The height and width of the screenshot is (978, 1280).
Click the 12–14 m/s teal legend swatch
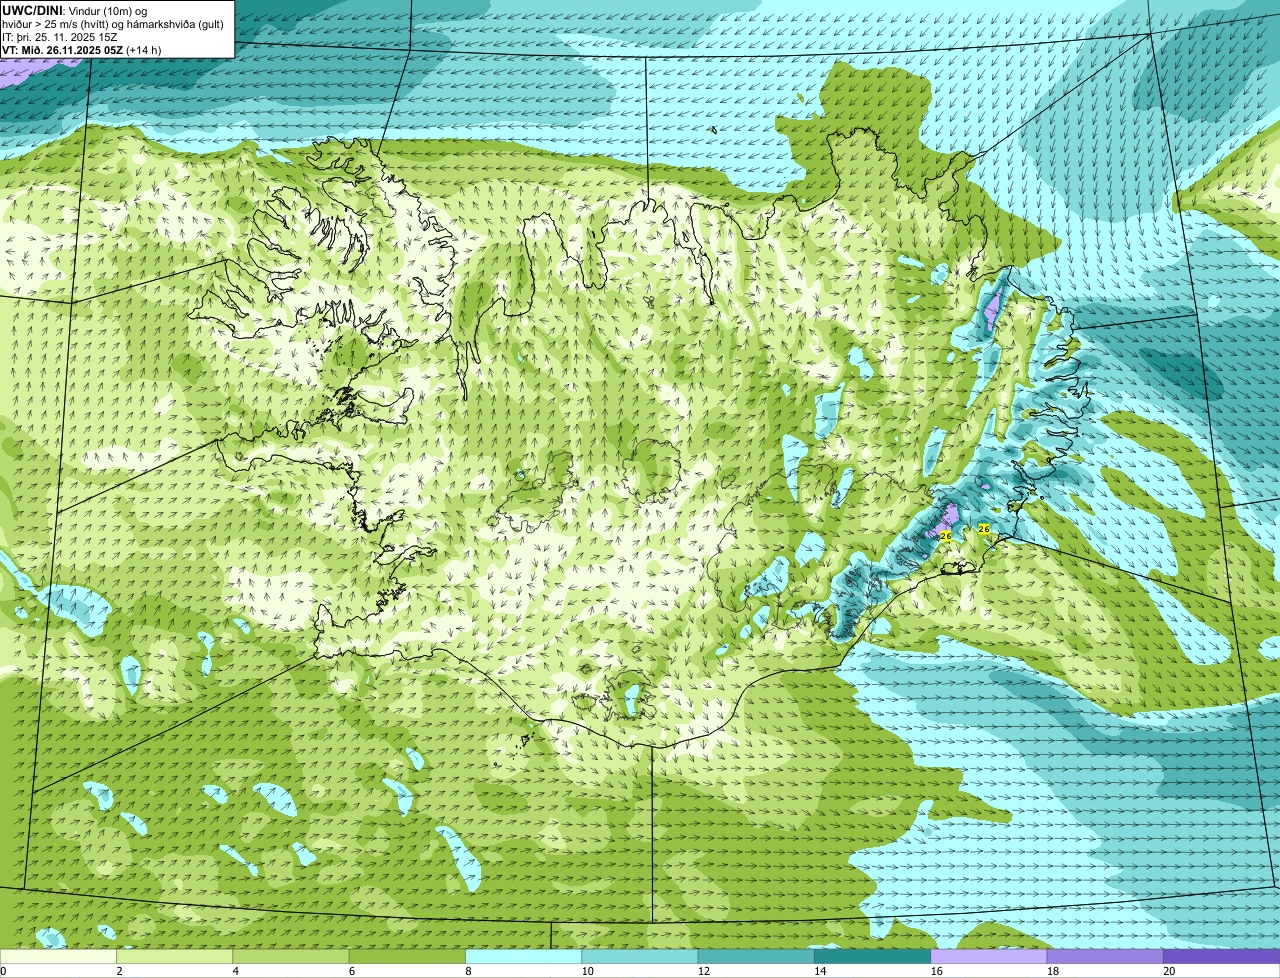pyautogui.click(x=756, y=956)
